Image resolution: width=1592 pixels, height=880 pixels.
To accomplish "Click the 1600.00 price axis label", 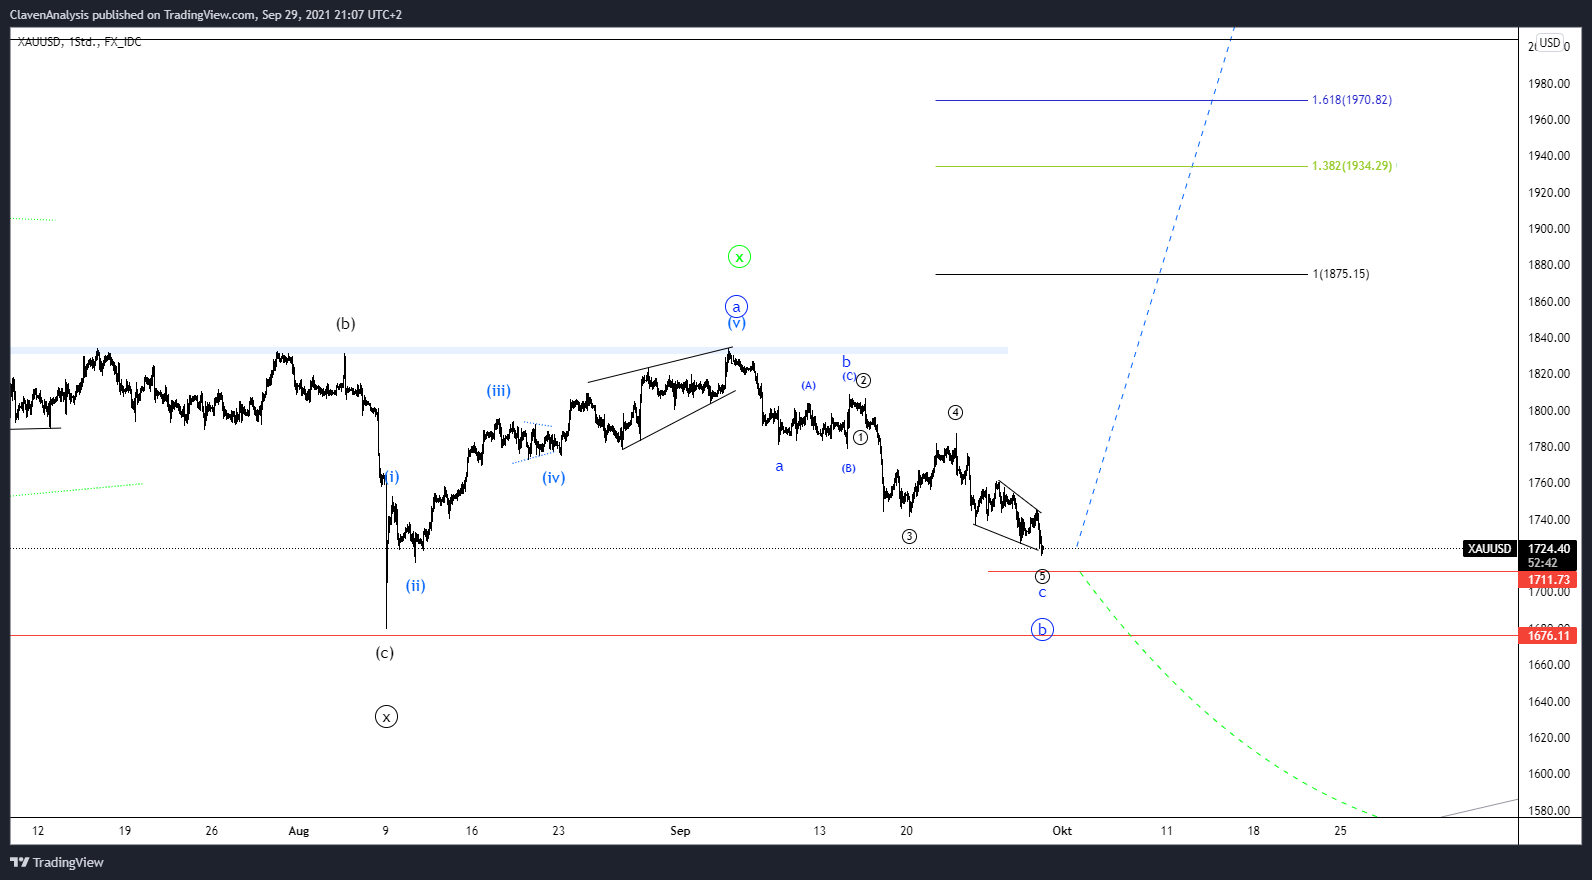I will (x=1549, y=774).
